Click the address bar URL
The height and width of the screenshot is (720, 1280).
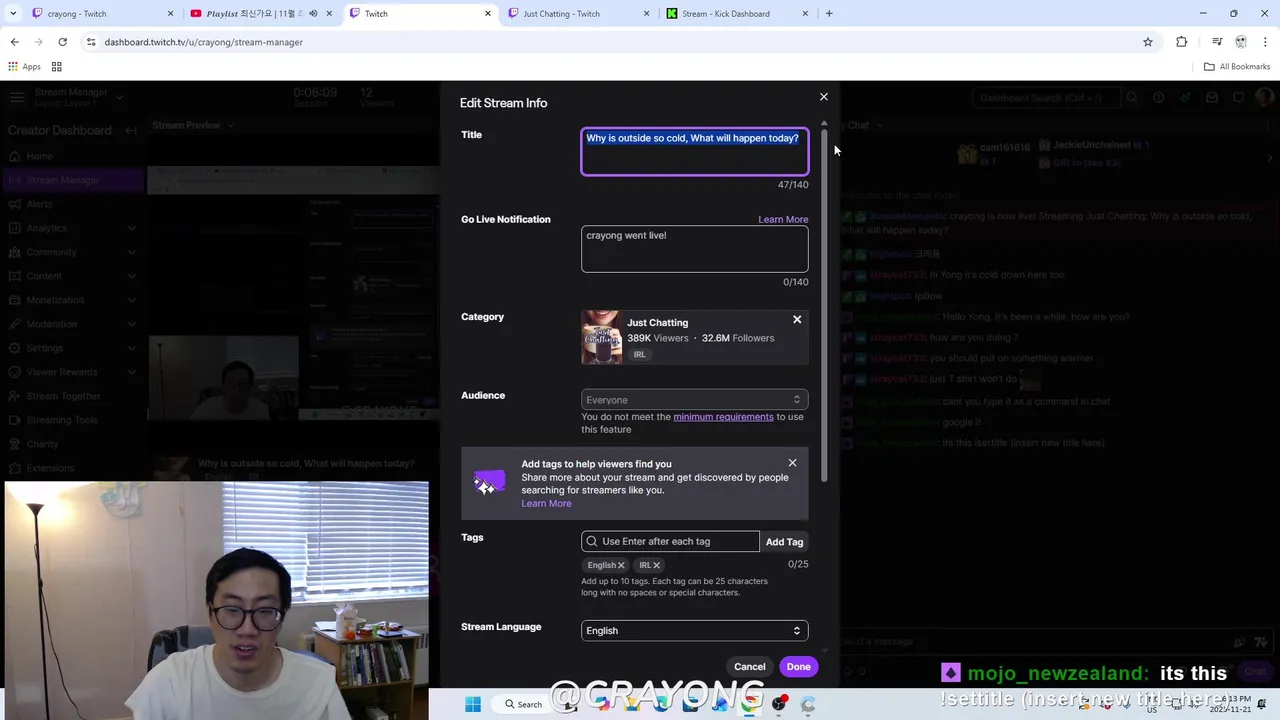pyautogui.click(x=204, y=42)
